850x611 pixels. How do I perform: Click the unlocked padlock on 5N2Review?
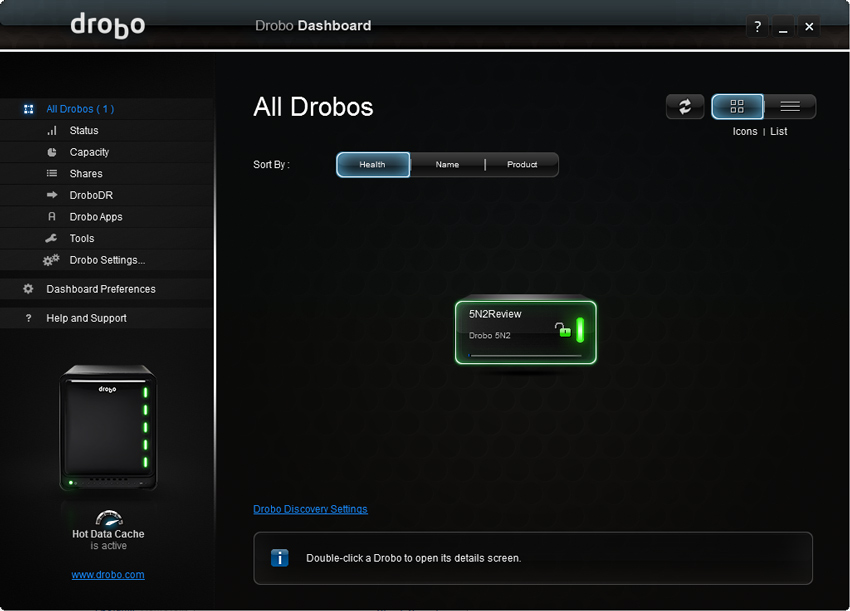(563, 329)
